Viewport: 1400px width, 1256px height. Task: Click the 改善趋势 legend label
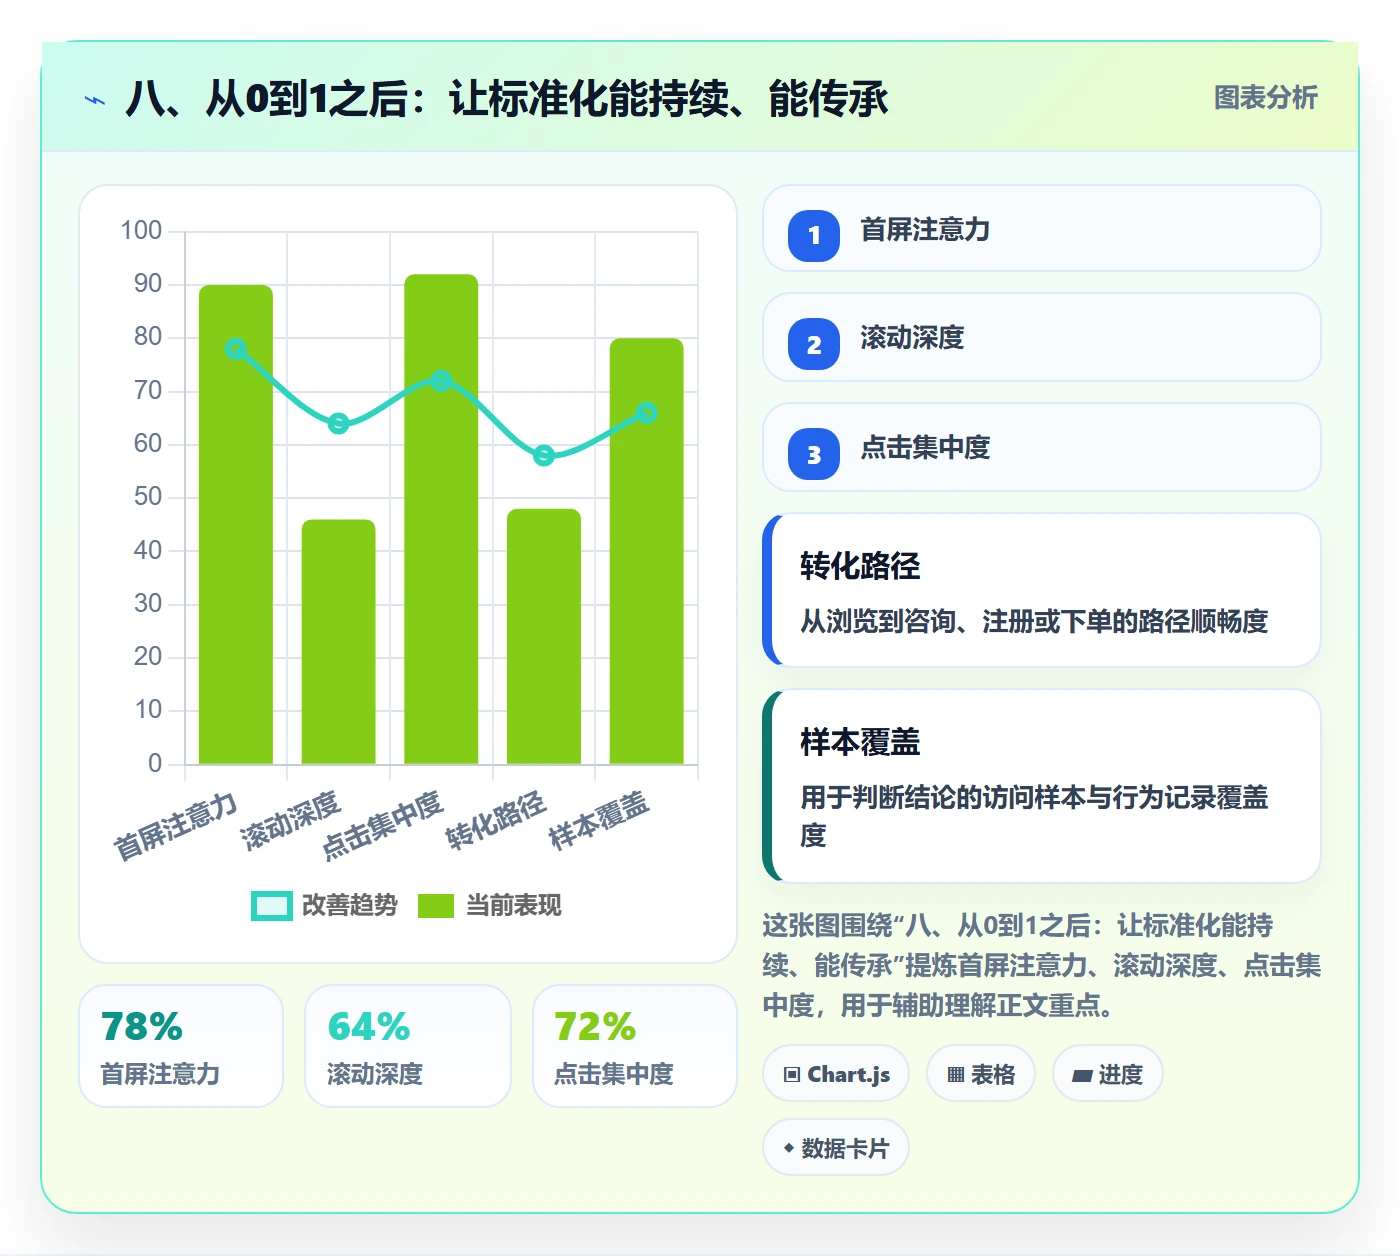(x=350, y=905)
